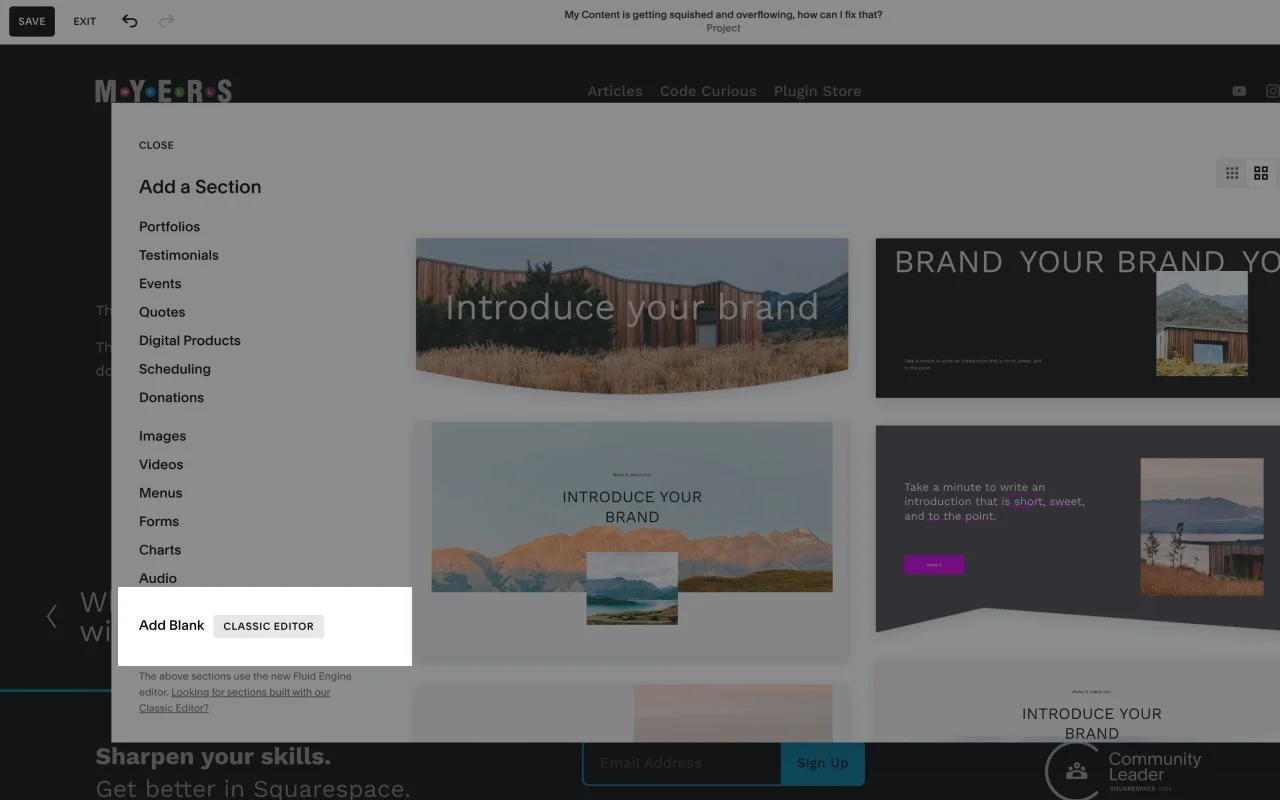1280x800 pixels.
Task: Pick the mountain INTRODUCE YOUR BRAND layout
Action: click(x=632, y=540)
